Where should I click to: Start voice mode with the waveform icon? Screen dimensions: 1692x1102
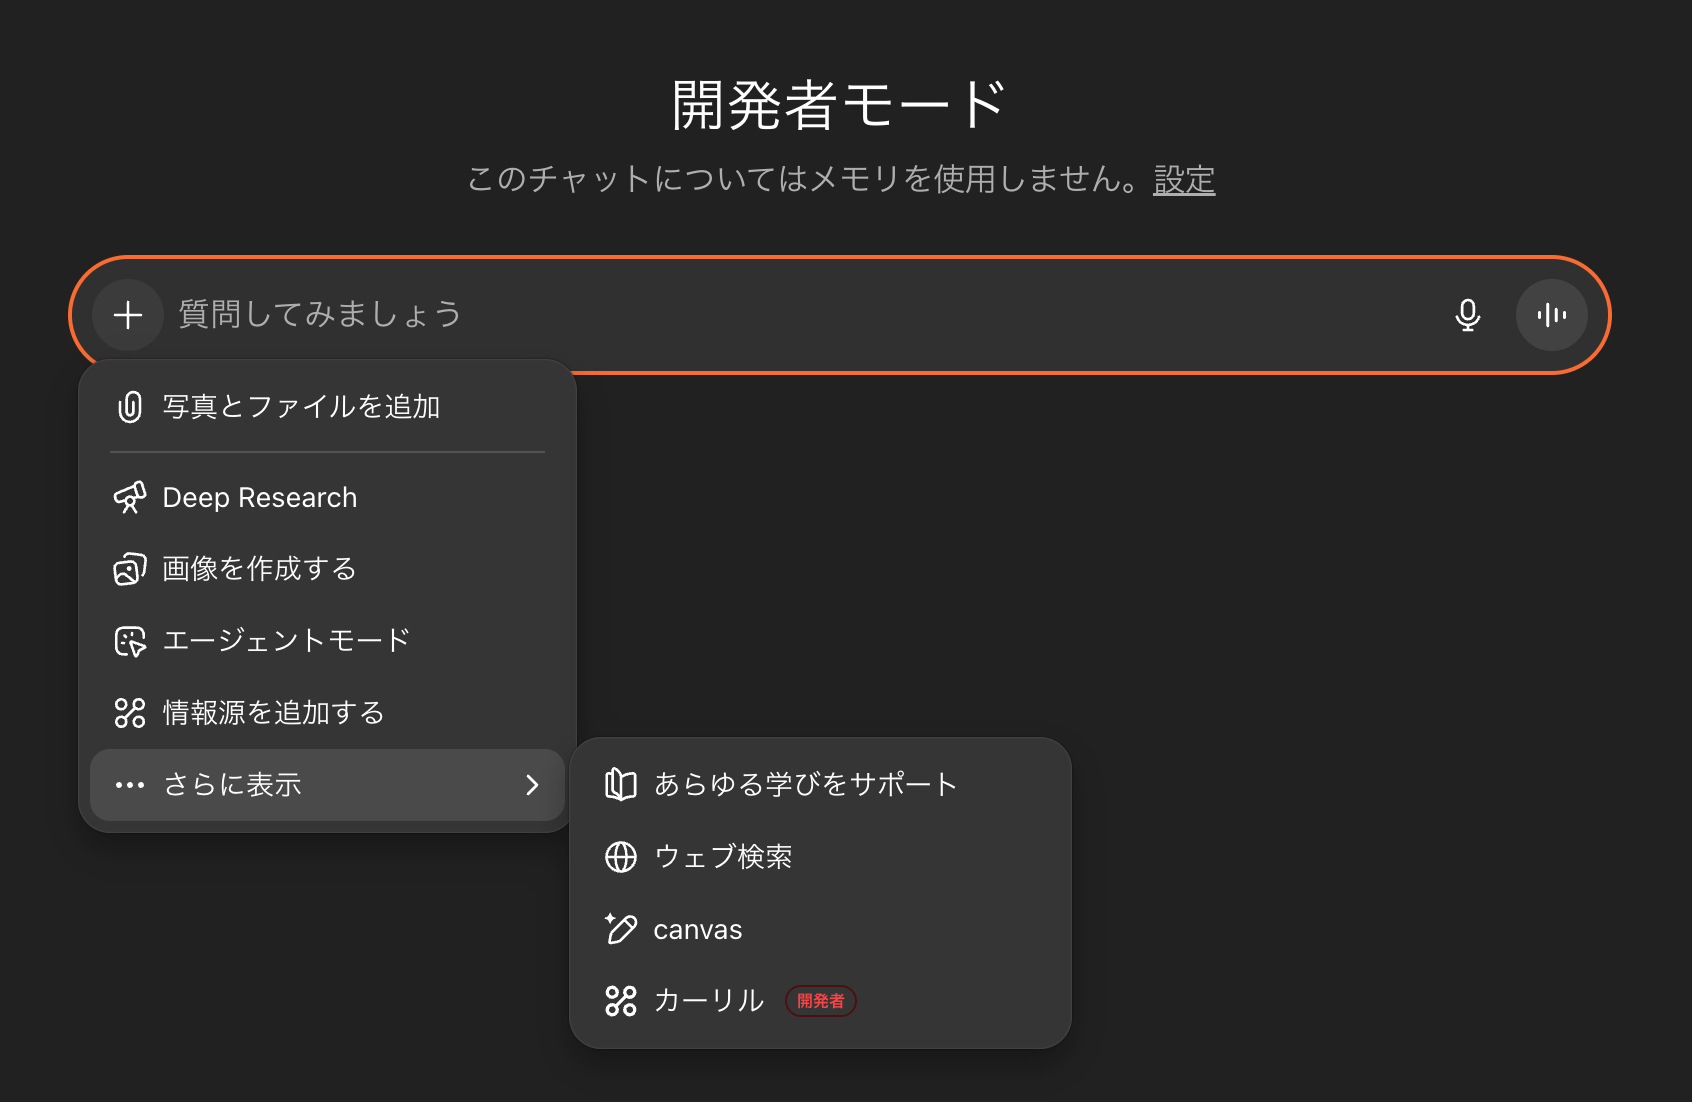pyautogui.click(x=1551, y=314)
